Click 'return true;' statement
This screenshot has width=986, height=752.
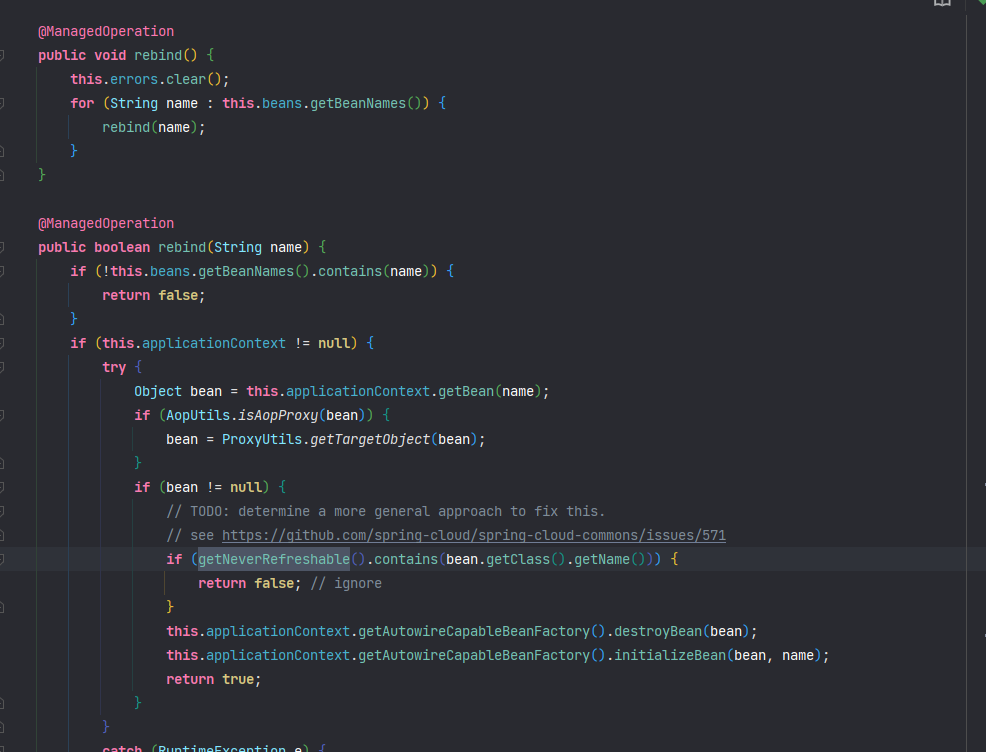click(214, 679)
